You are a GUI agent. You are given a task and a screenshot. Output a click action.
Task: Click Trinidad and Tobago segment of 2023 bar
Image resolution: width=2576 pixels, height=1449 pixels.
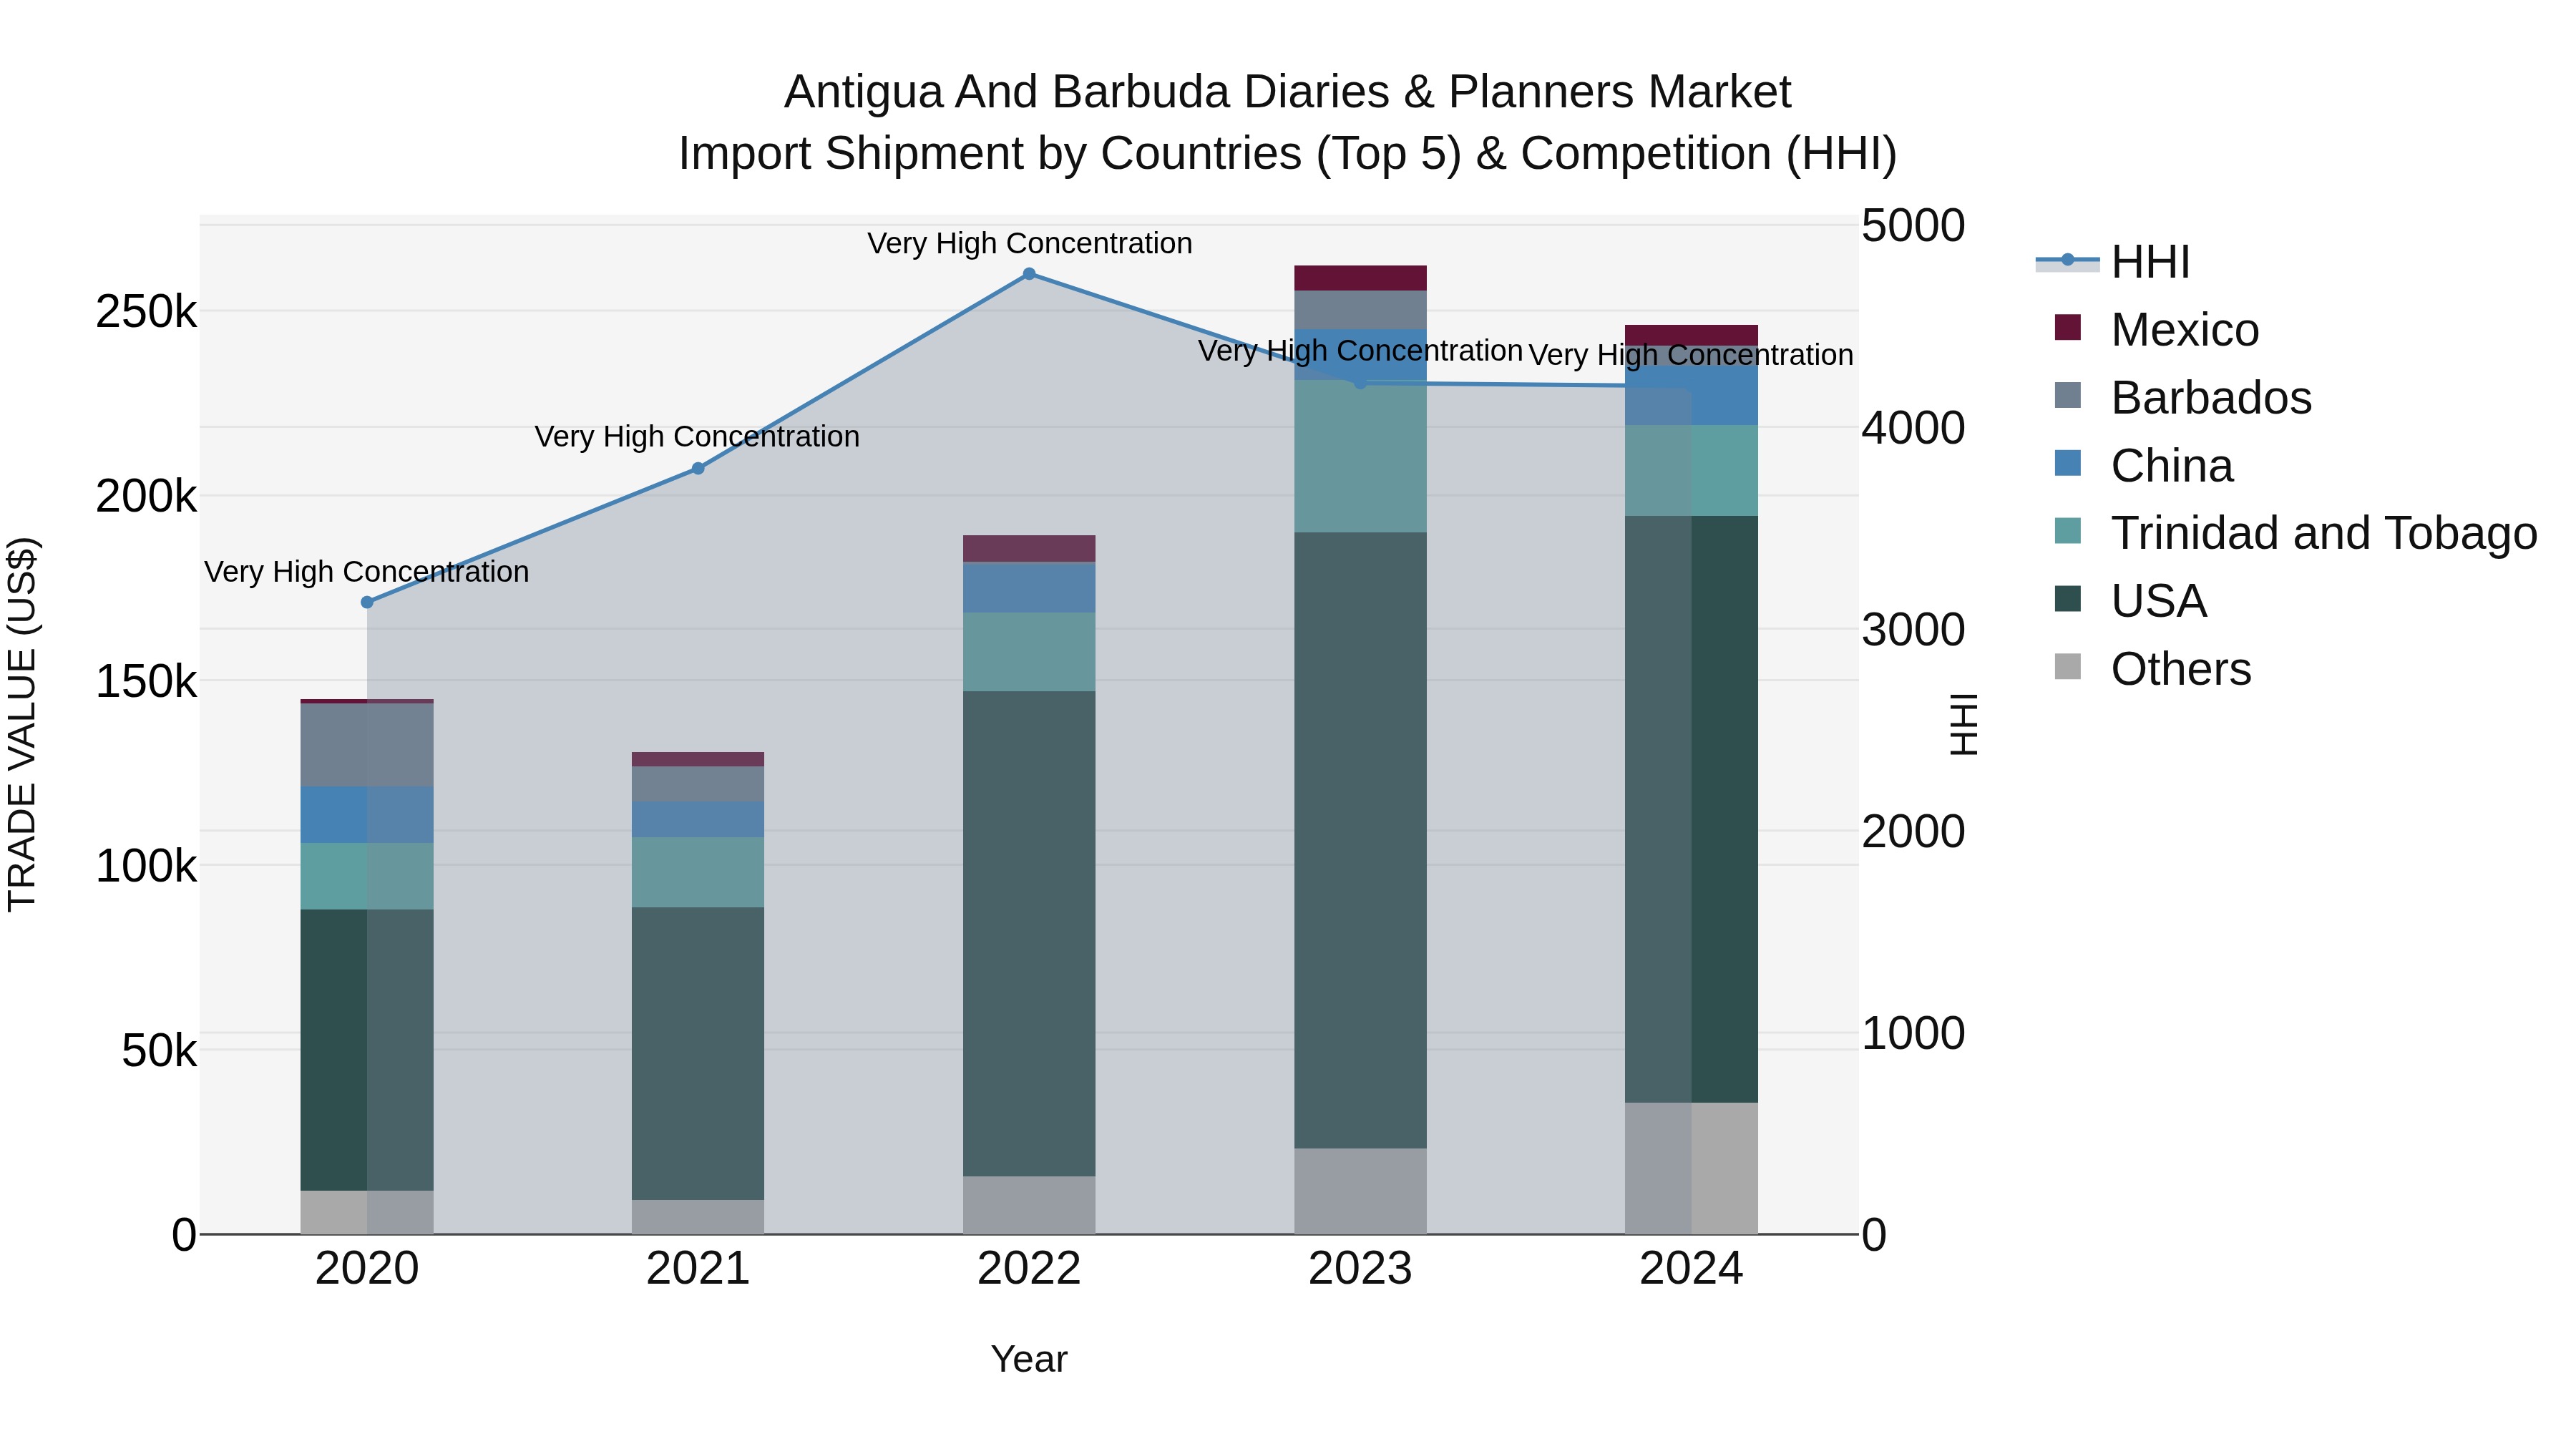coord(1360,456)
